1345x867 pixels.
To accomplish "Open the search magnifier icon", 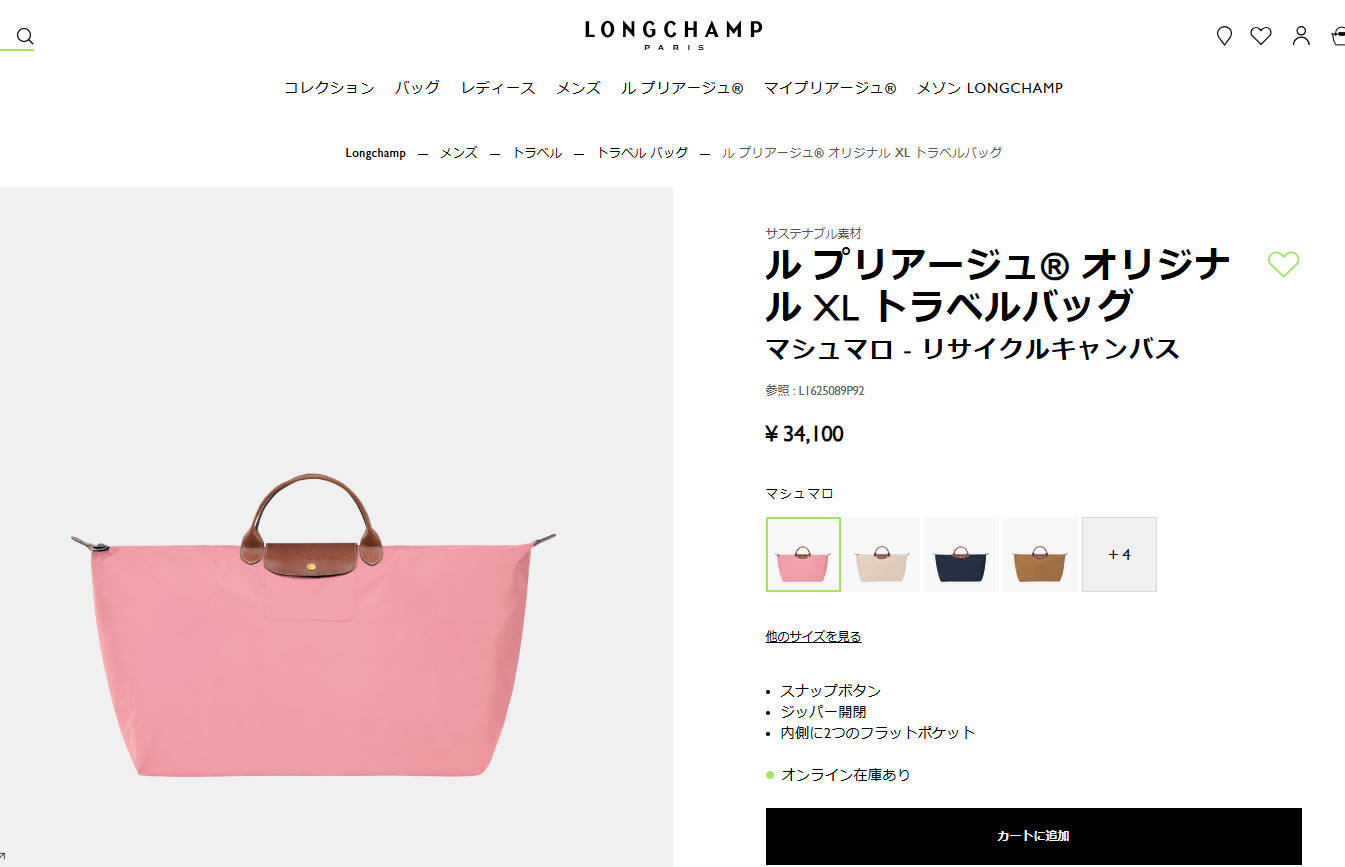I will (x=25, y=37).
